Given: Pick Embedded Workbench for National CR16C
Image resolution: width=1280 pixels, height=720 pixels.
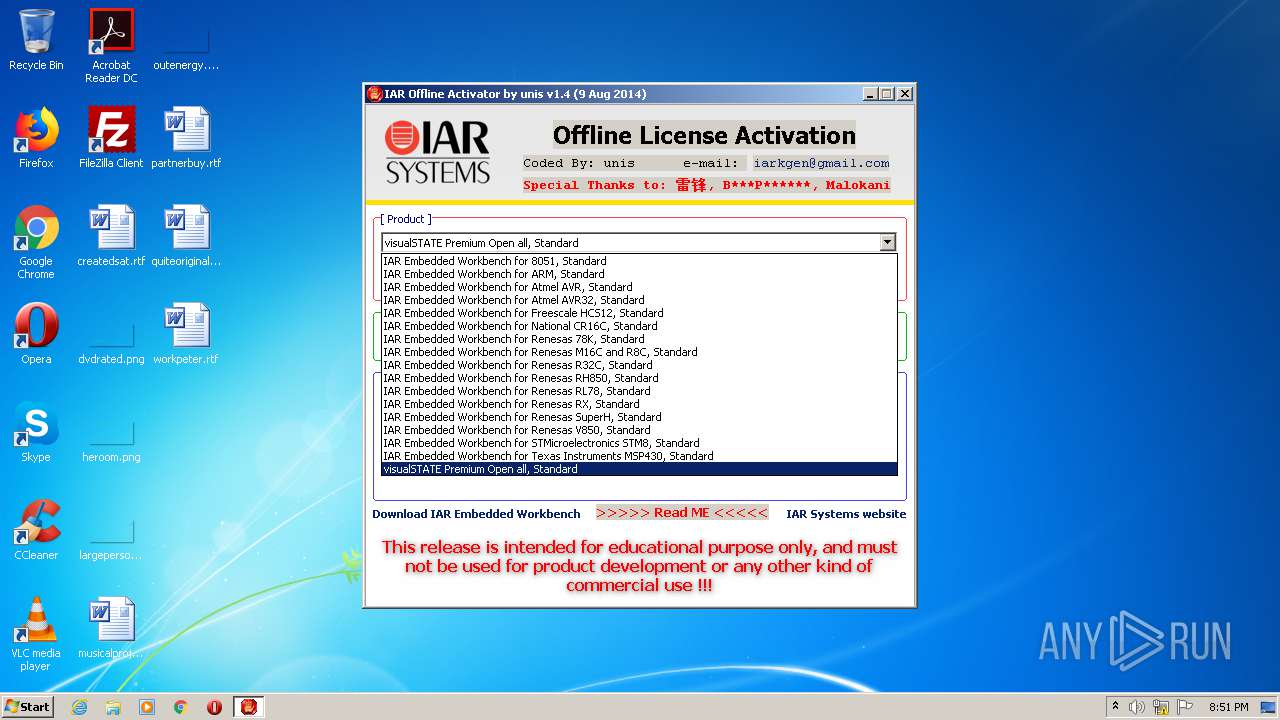Looking at the screenshot, I should tap(639, 326).
